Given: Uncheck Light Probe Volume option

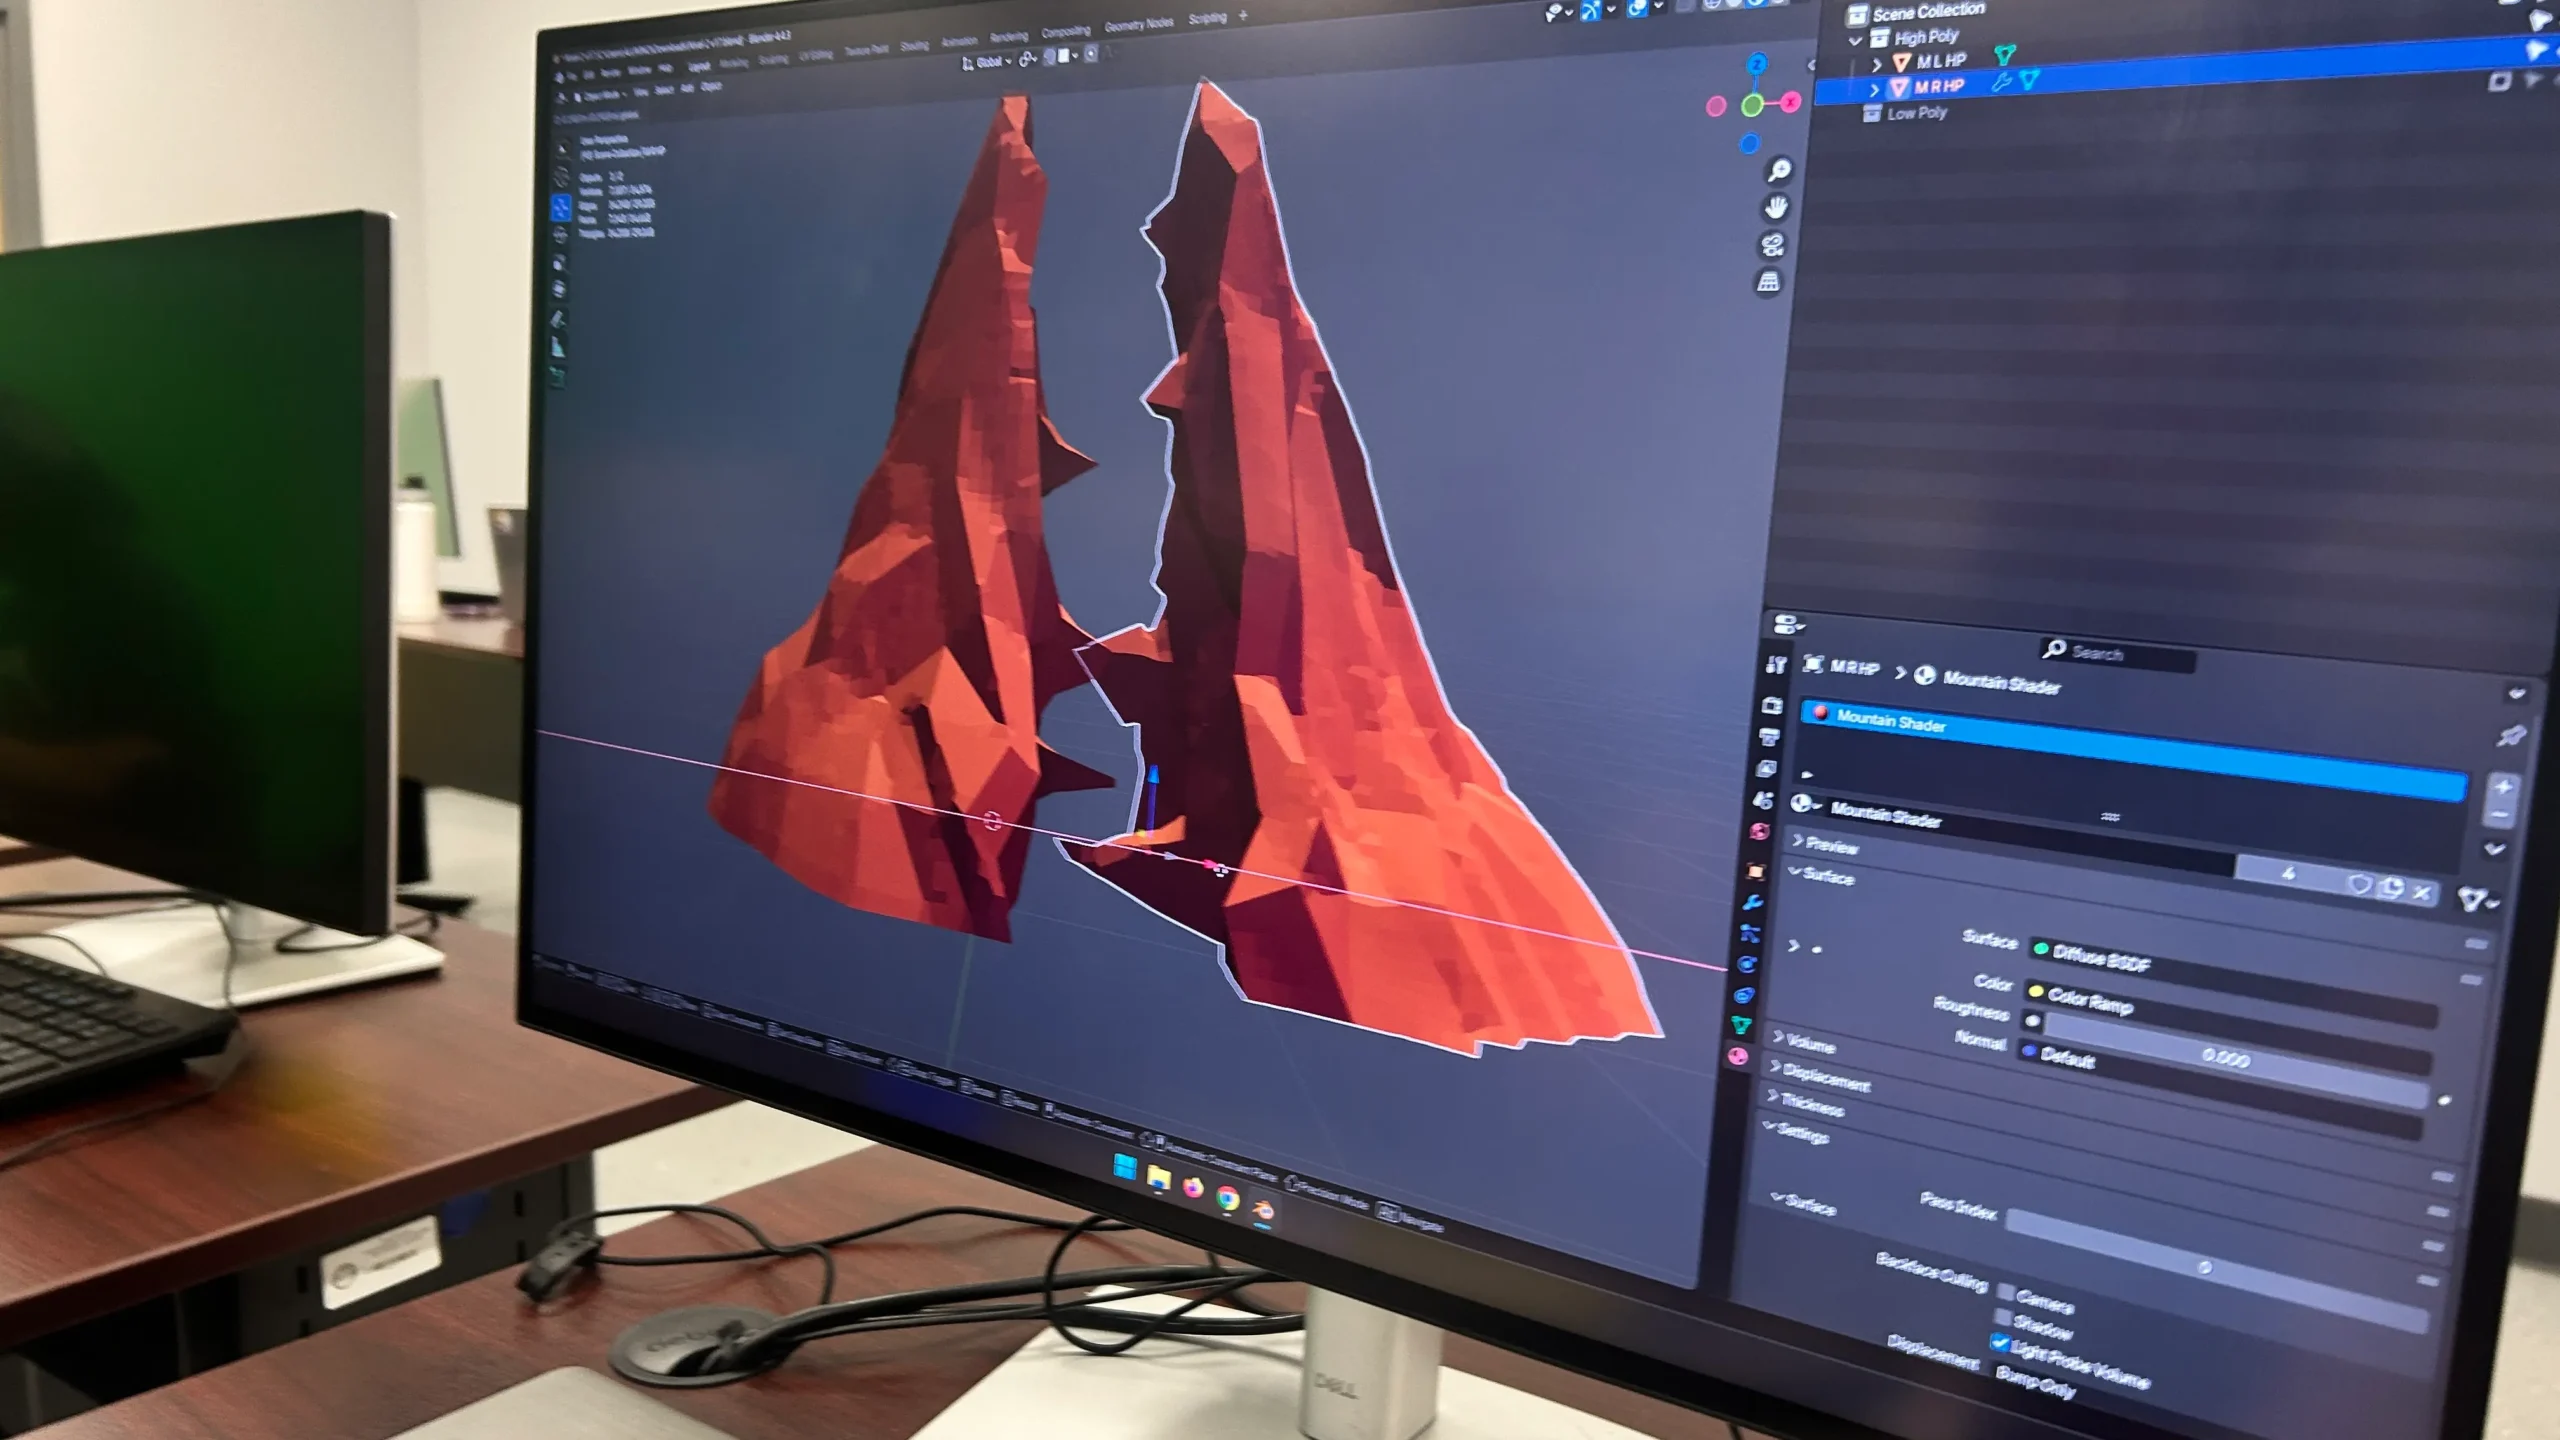Looking at the screenshot, I should 1999,1342.
